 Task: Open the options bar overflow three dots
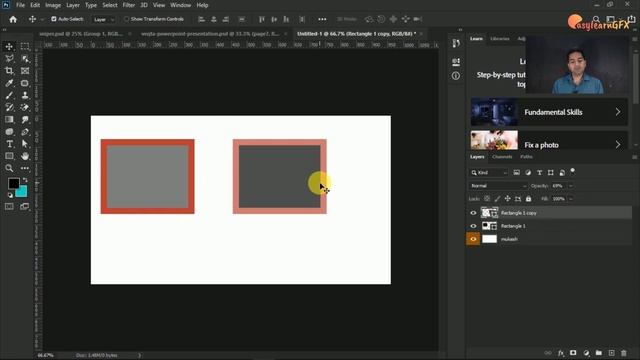322,19
